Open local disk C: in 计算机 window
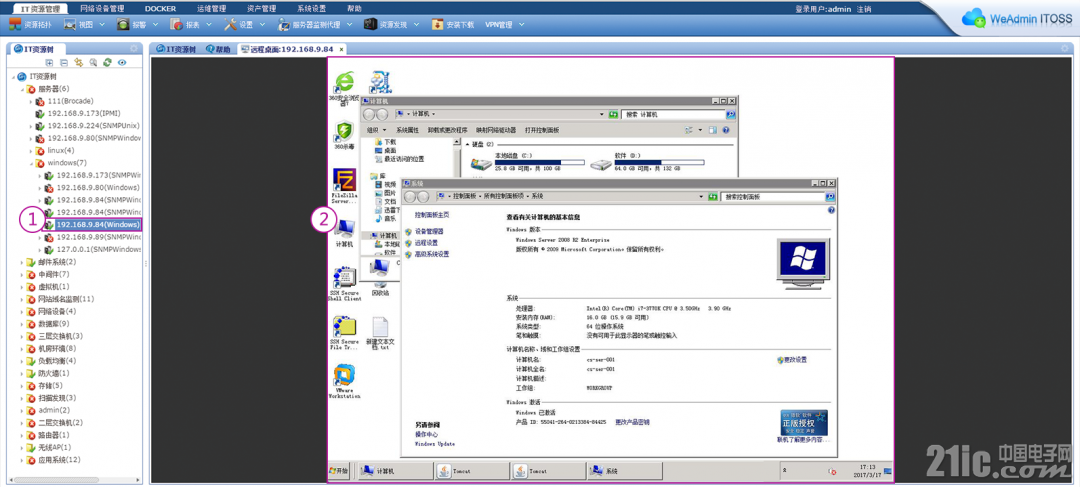The height and width of the screenshot is (487, 1080). click(527, 163)
